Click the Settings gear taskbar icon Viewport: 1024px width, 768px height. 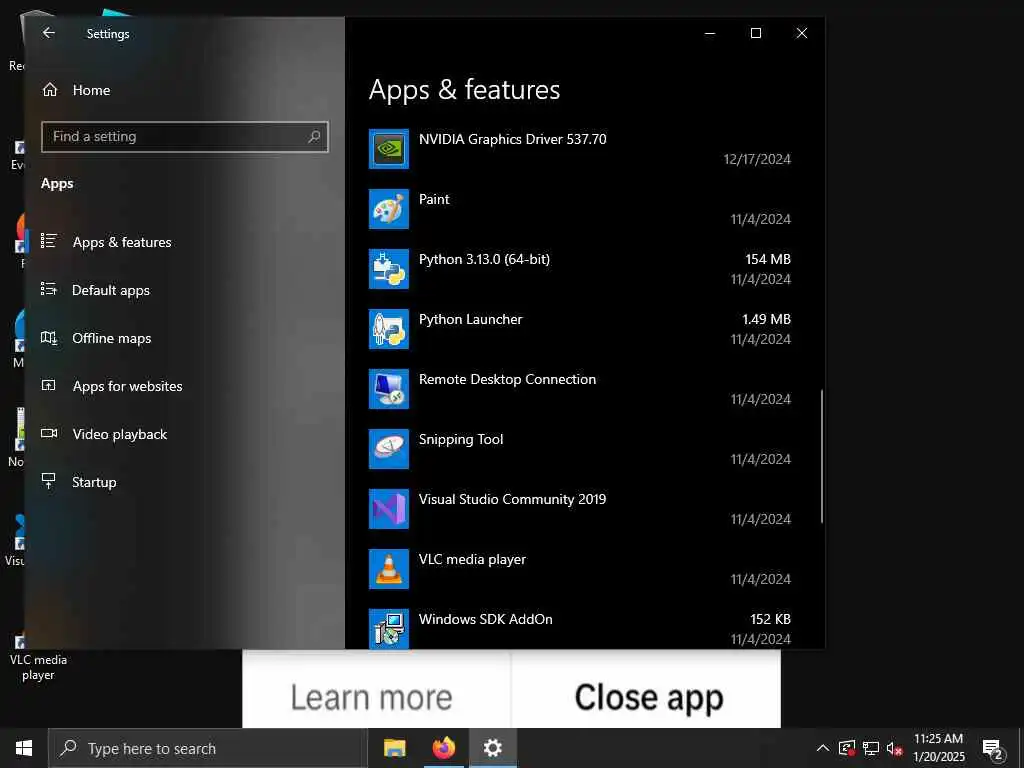[x=492, y=748]
